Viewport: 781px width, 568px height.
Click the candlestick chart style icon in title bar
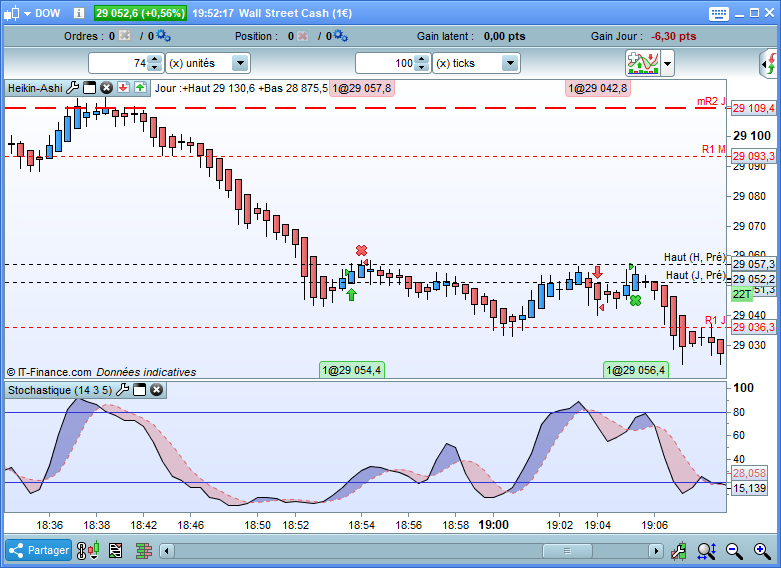(x=11, y=13)
